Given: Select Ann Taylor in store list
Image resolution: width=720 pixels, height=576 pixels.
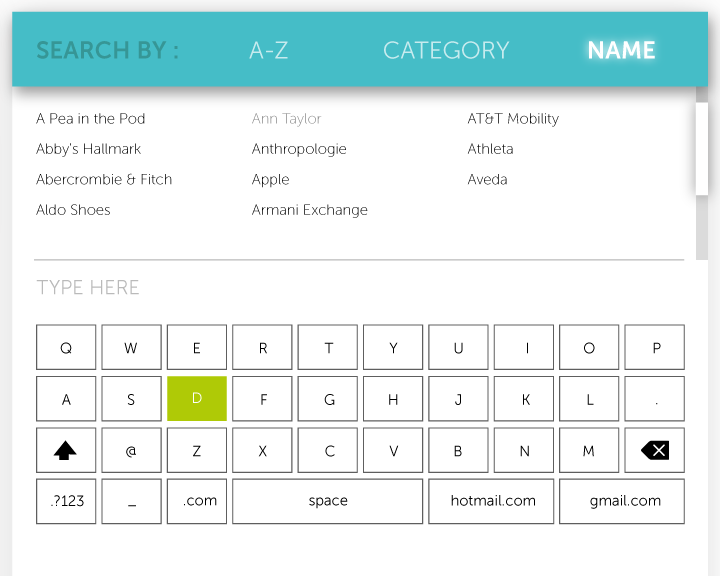Looking at the screenshot, I should [287, 119].
